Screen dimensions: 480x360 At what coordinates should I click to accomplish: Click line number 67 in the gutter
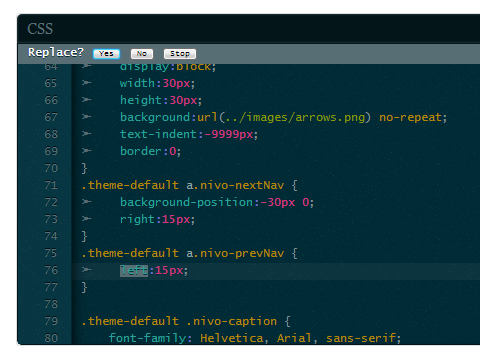(51, 117)
